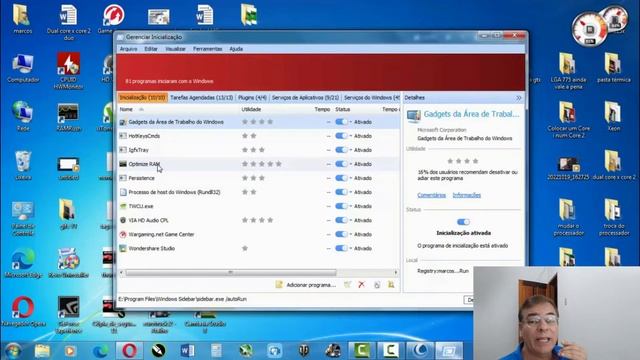Open the pasta térmica folder on desktop
The image size is (640, 360).
coord(613,68)
